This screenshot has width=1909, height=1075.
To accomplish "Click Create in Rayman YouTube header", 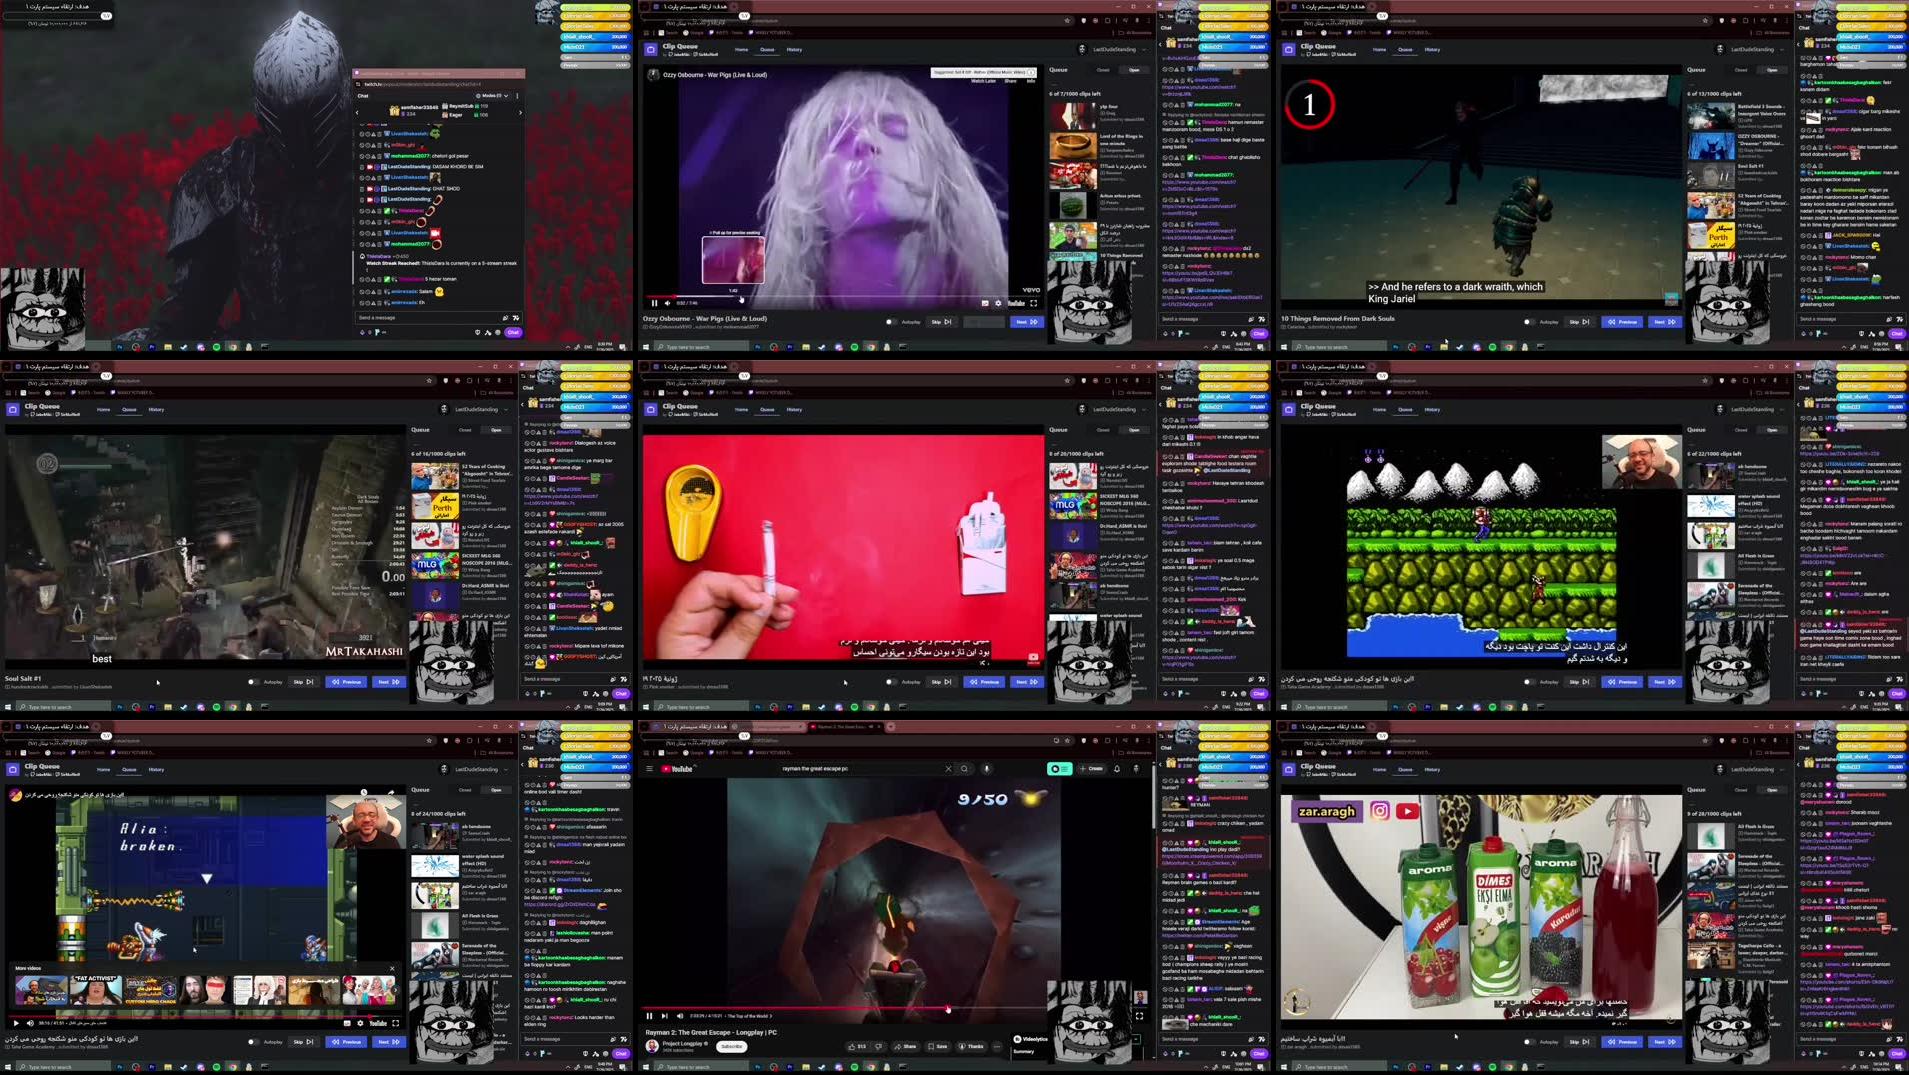I will pyautogui.click(x=1091, y=769).
